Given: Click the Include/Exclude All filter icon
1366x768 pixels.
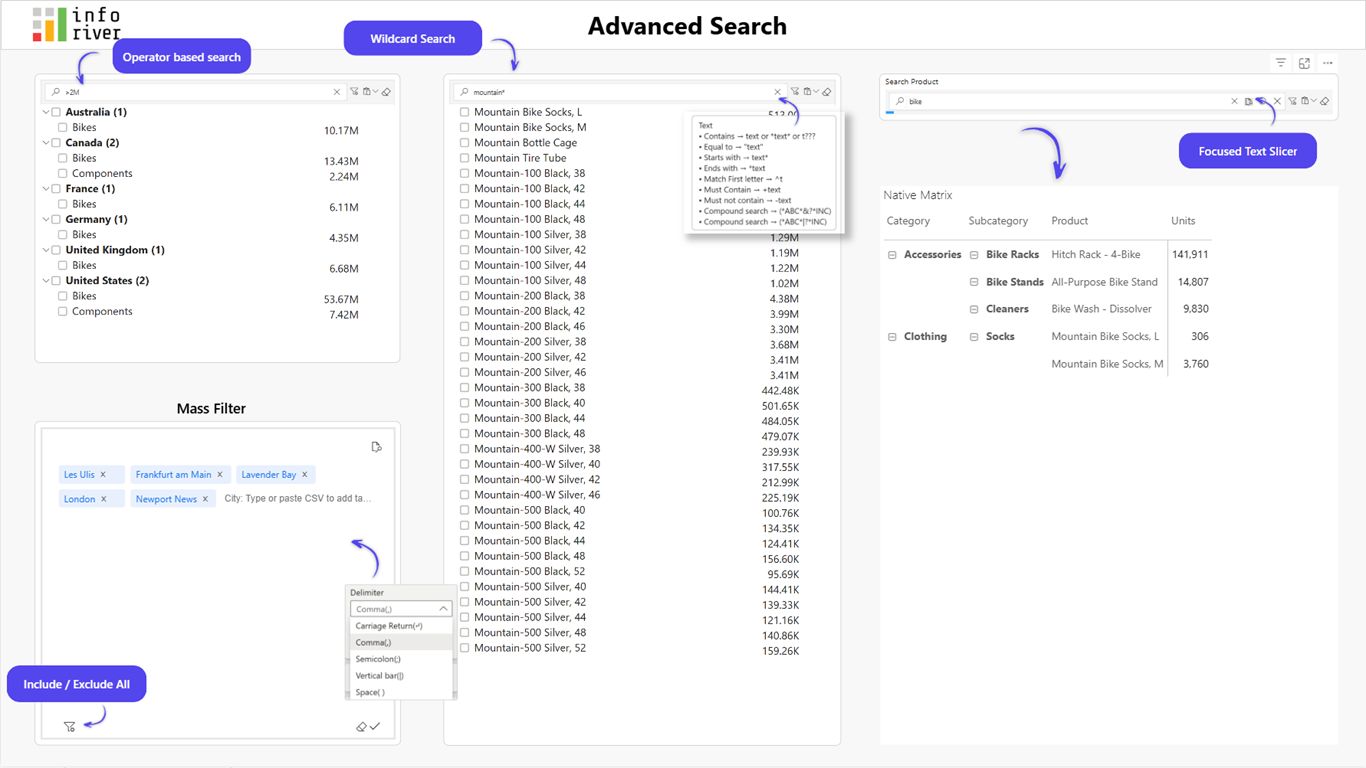Looking at the screenshot, I should pyautogui.click(x=69, y=727).
